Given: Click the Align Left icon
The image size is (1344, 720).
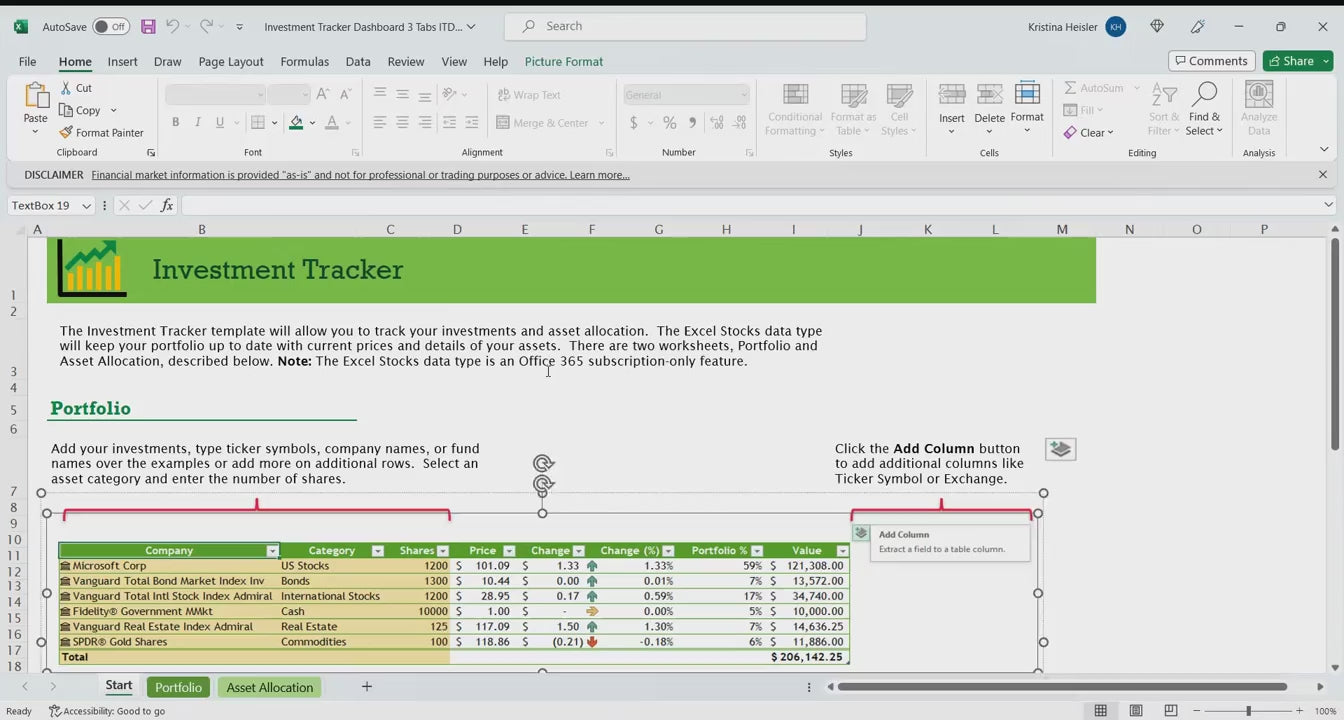Looking at the screenshot, I should pyautogui.click(x=380, y=123).
